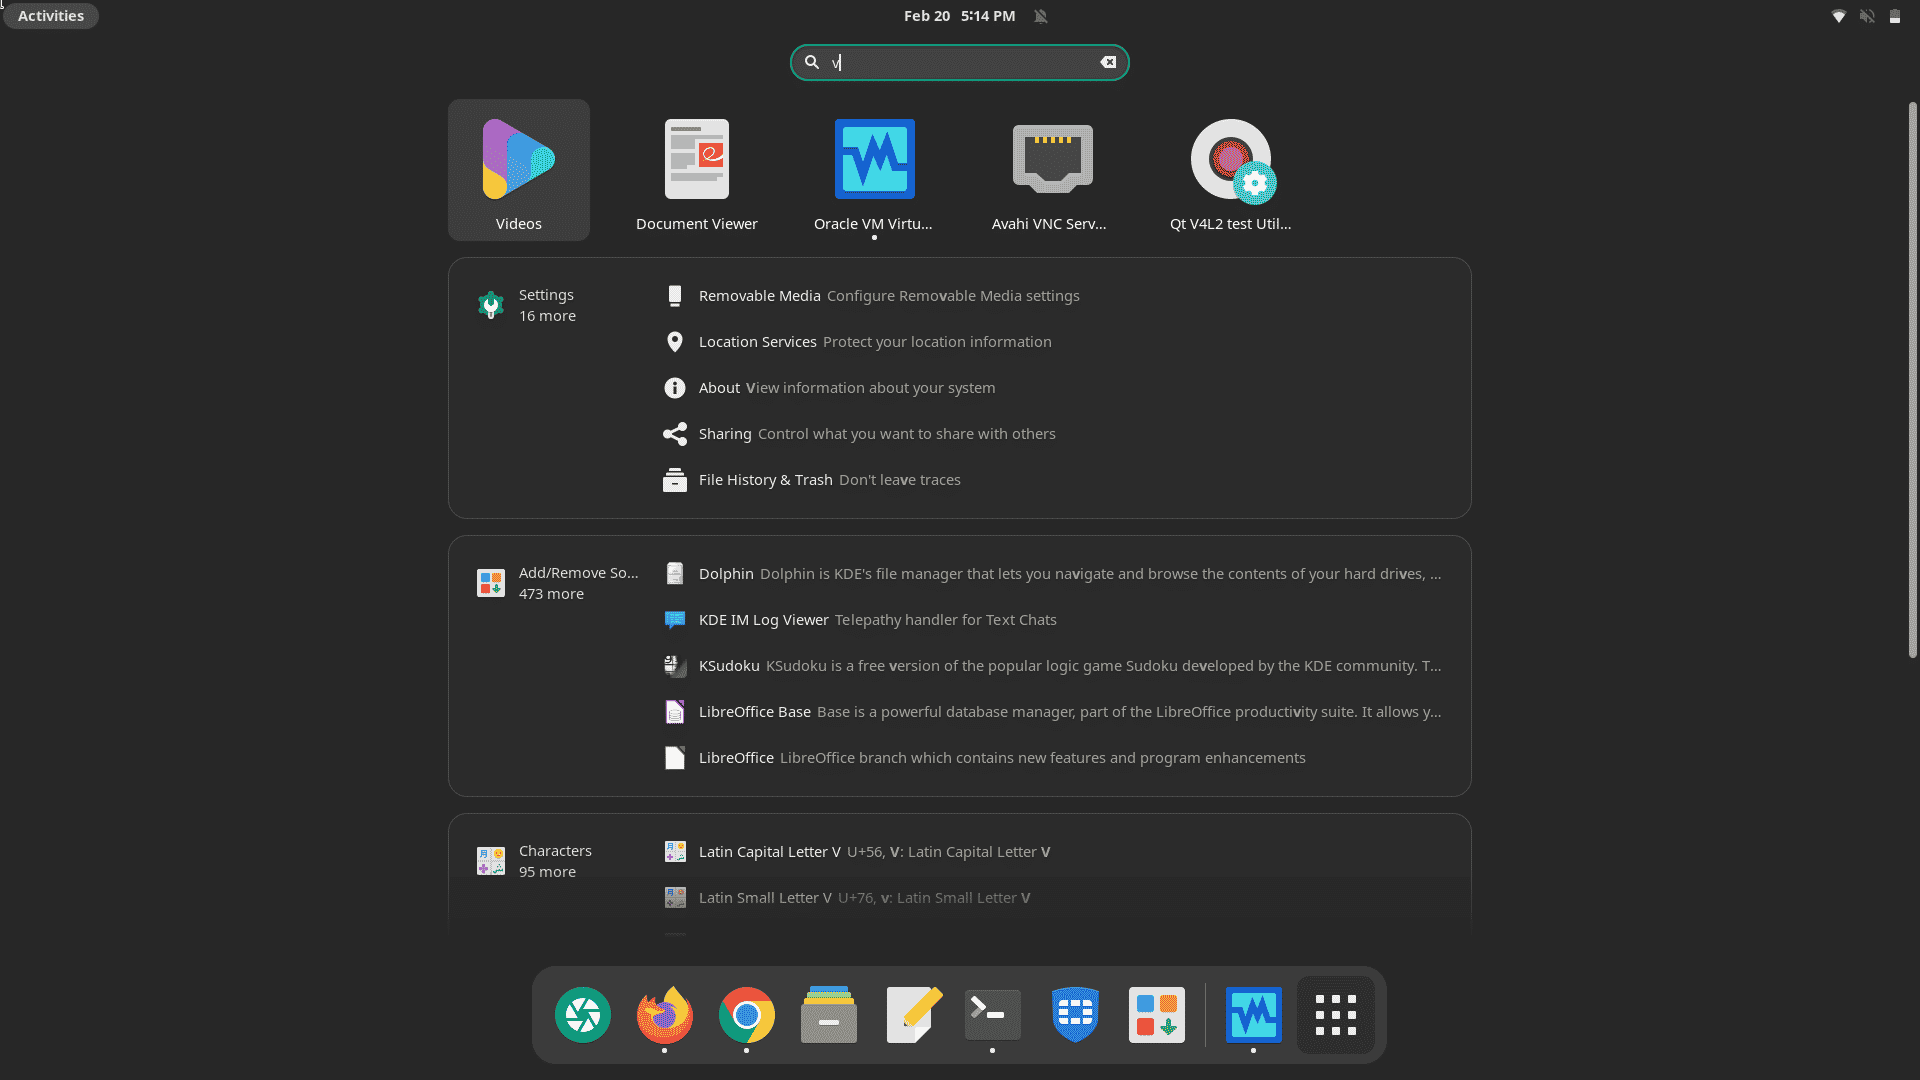
Task: Copy Latin Capital Letter V character
Action: tap(1053, 852)
